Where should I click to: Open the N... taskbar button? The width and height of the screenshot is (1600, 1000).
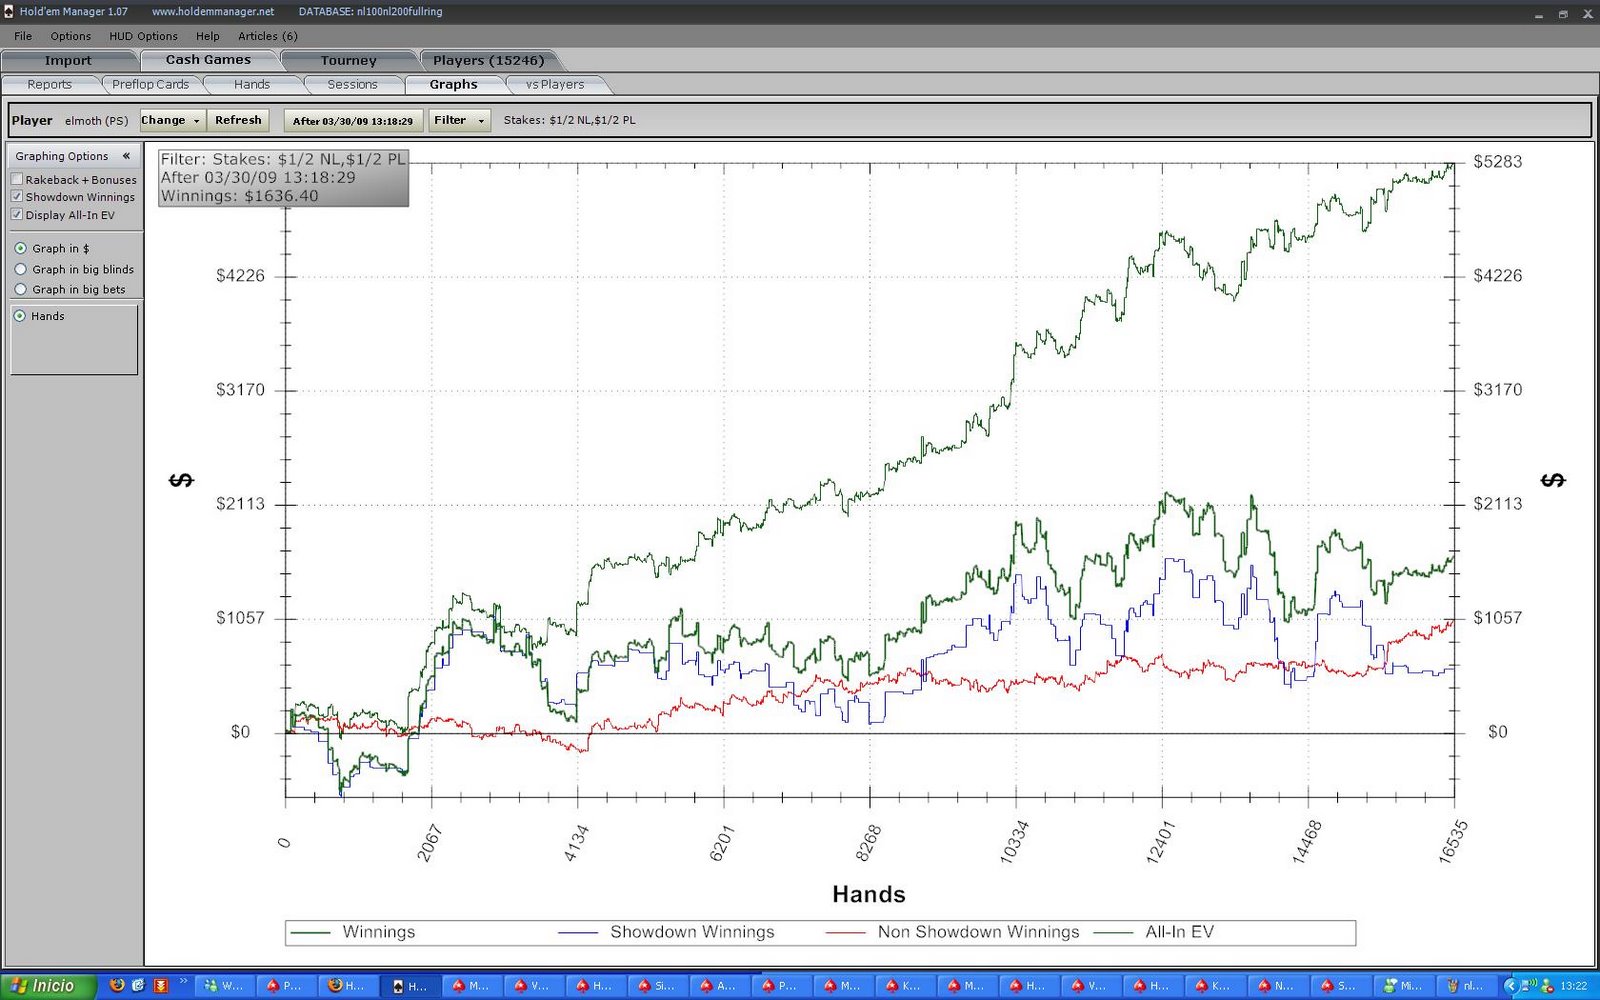[x=1277, y=986]
